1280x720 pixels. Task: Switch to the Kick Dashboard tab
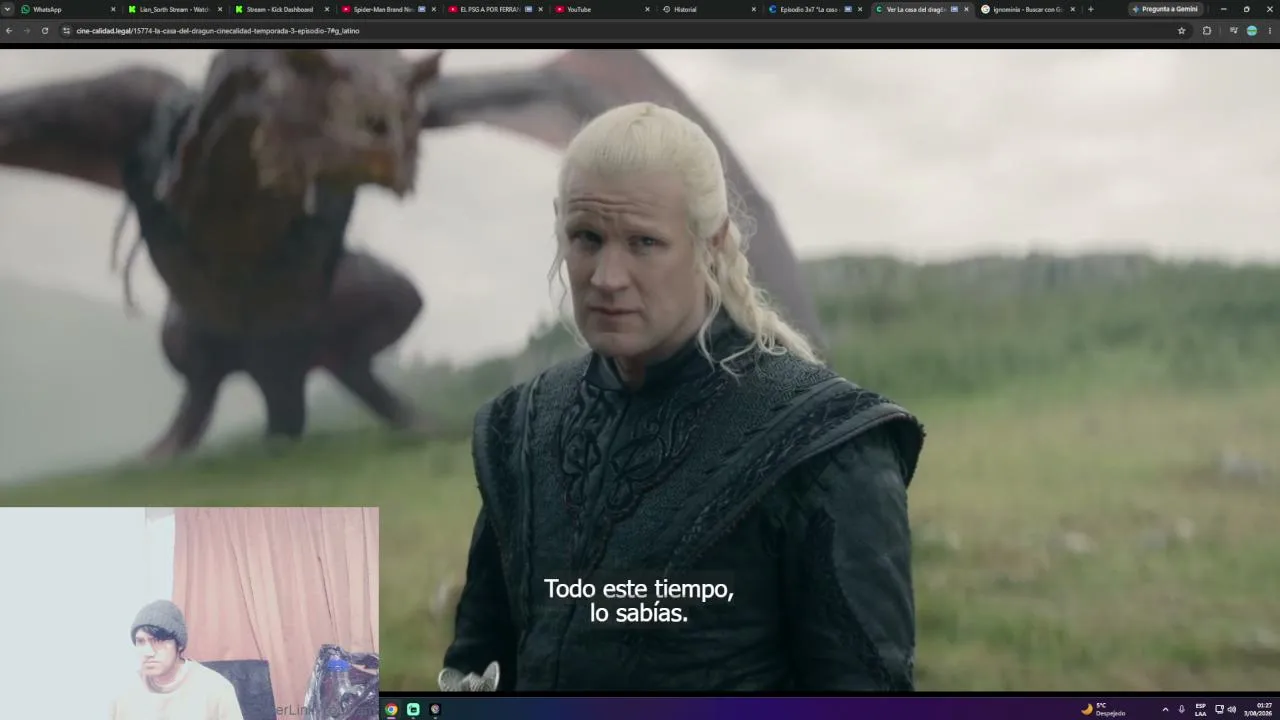(281, 9)
